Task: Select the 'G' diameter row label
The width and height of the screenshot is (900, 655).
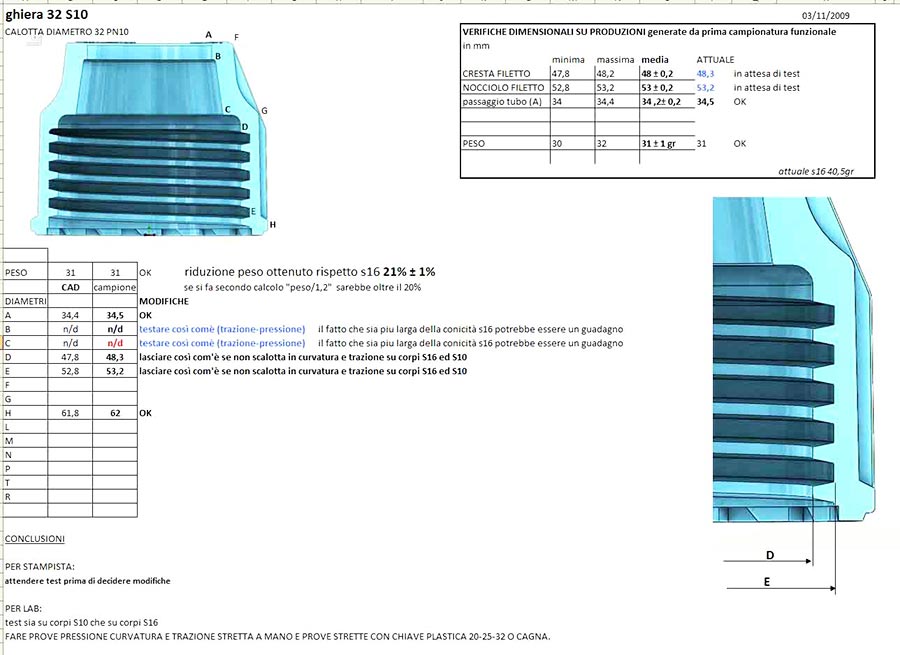Action: 25,399
